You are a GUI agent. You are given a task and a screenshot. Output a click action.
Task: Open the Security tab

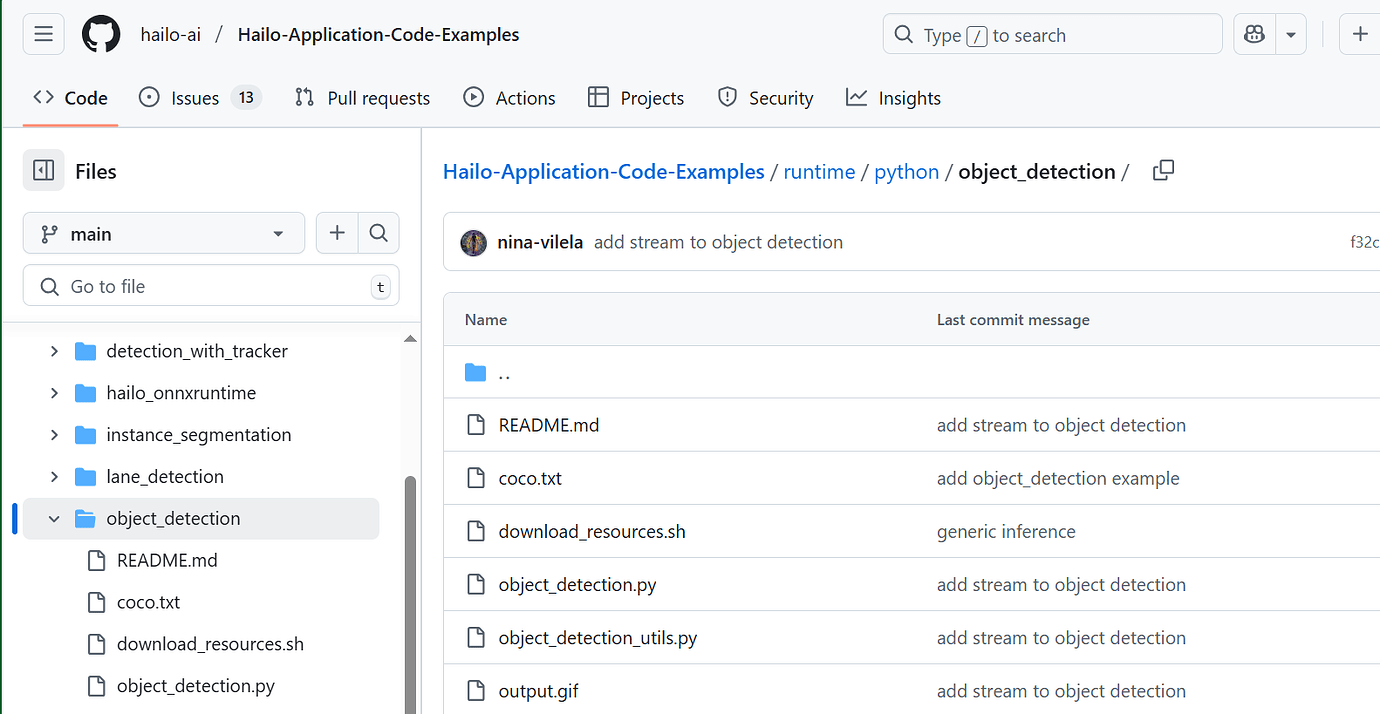point(765,98)
